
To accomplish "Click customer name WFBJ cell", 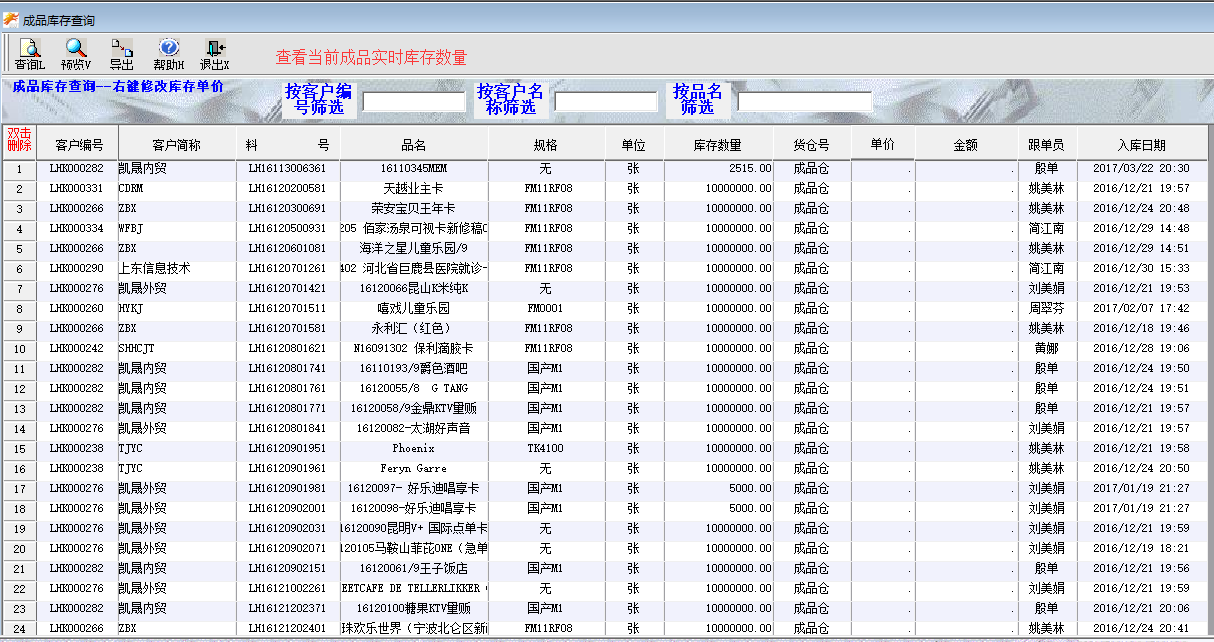I will tap(177, 229).
